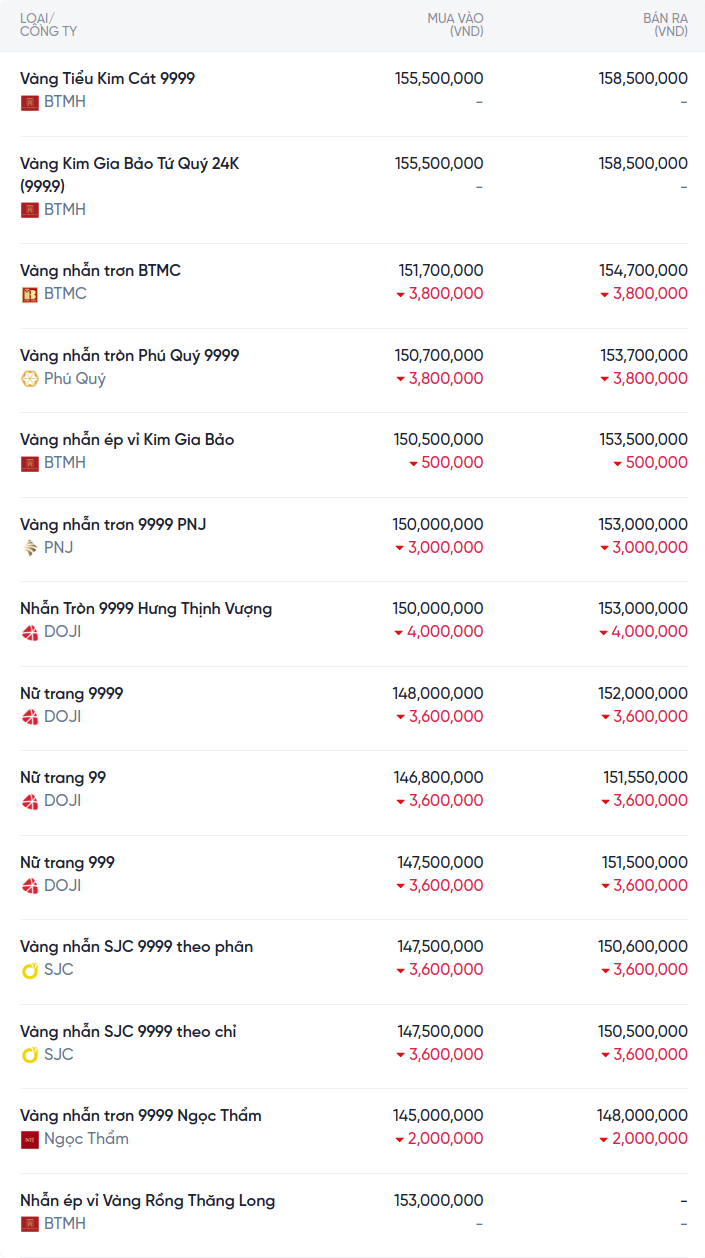
Task: Click BTMH logo under Vàng Tiểu Kim Cát
Action: 30,102
